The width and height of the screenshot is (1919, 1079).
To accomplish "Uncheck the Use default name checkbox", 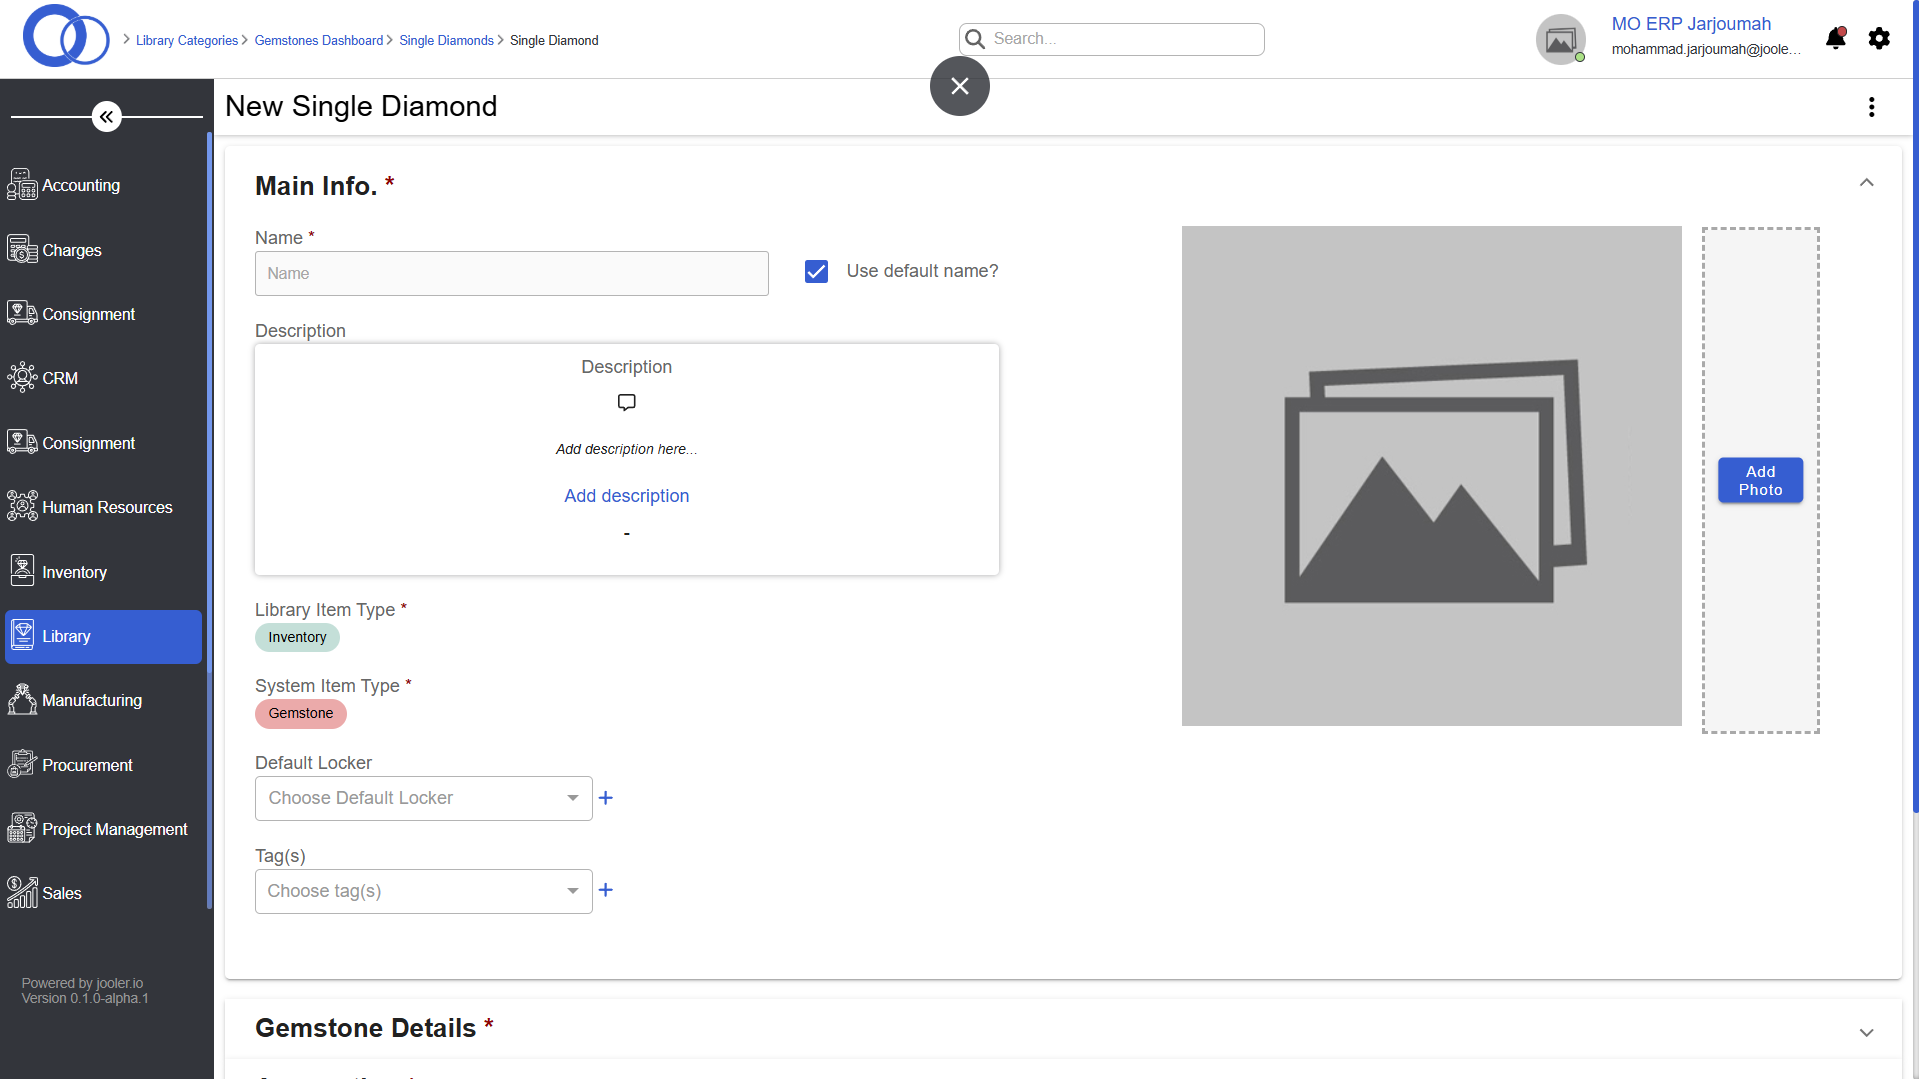I will click(x=816, y=272).
